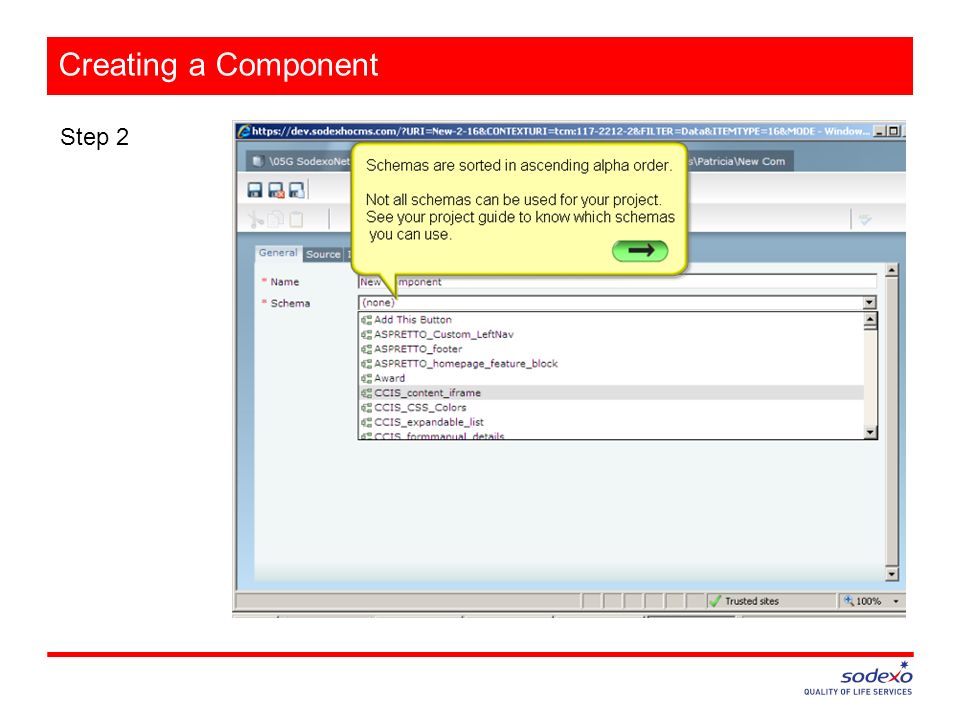Open the Schema dropdown arrow
The height and width of the screenshot is (720, 960).
point(869,302)
